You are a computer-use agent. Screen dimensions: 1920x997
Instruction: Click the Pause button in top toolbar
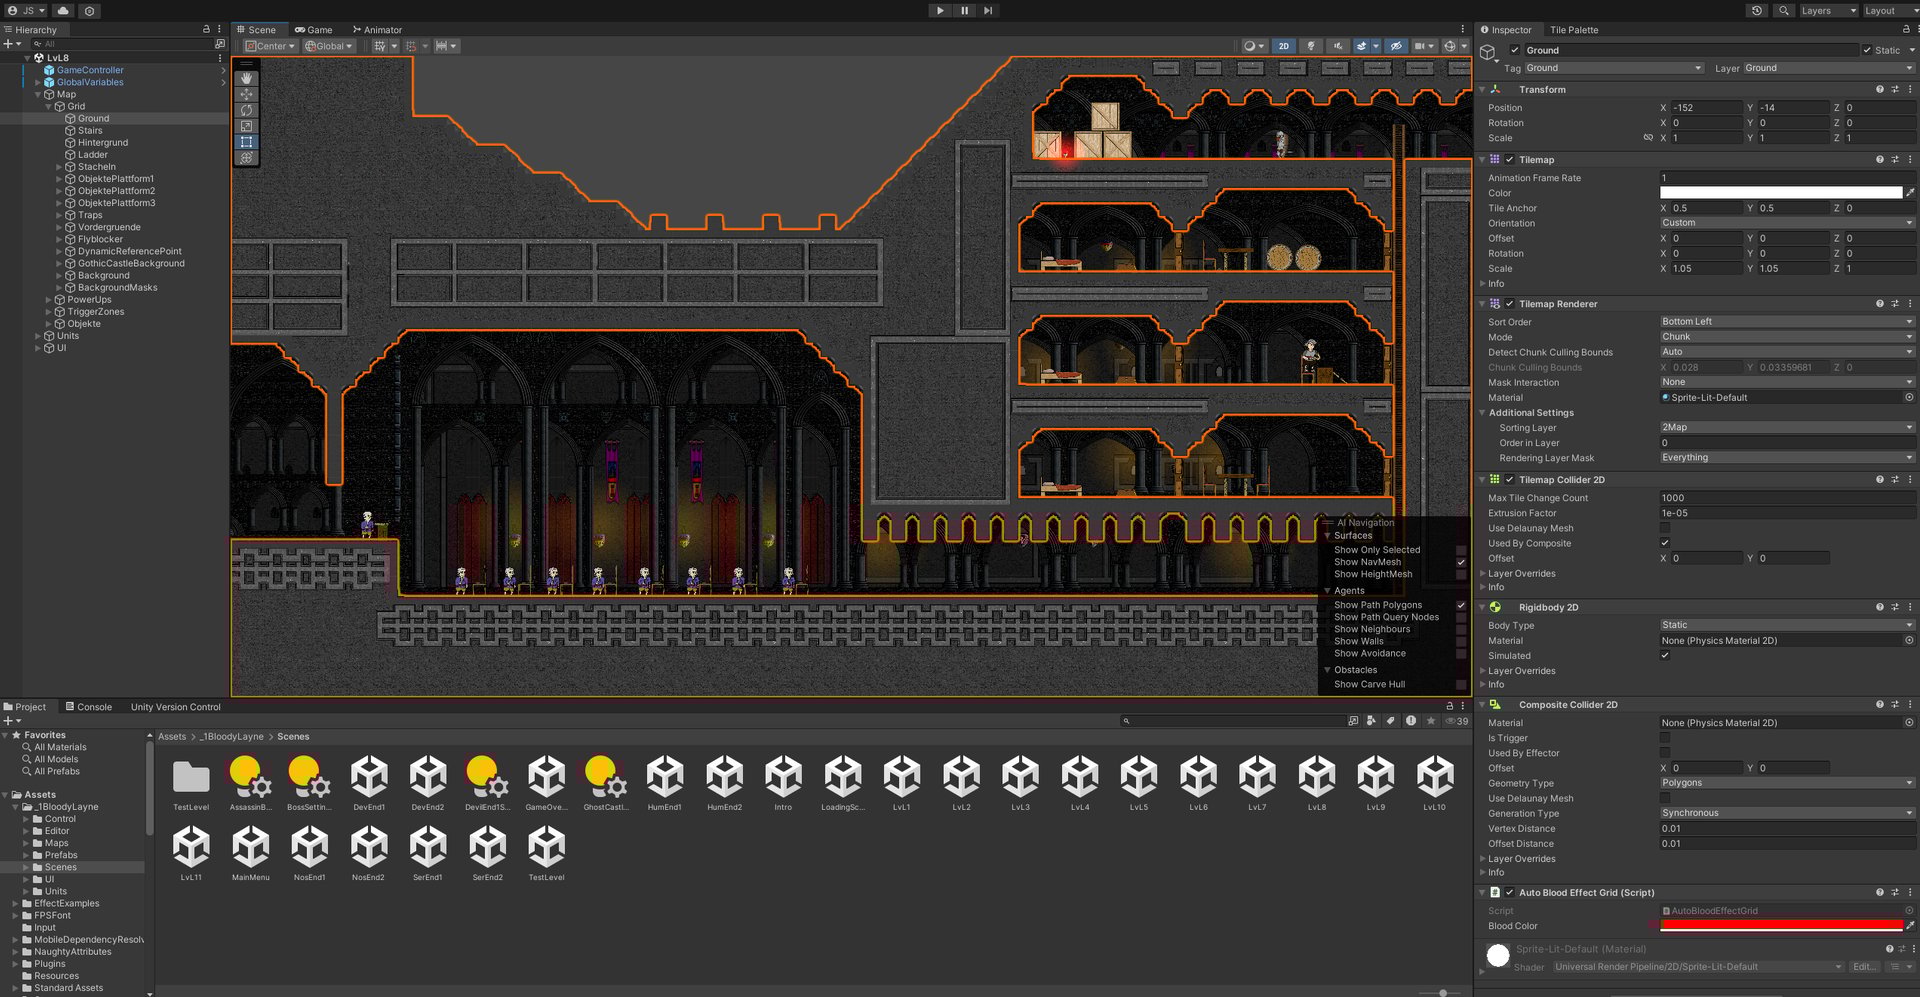964,11
